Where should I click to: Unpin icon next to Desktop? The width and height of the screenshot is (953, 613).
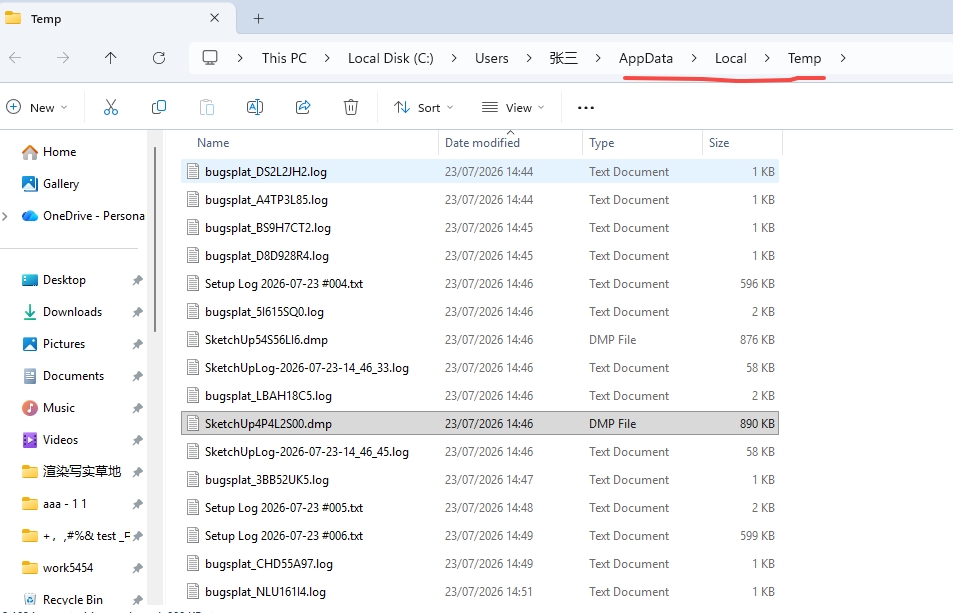137,280
